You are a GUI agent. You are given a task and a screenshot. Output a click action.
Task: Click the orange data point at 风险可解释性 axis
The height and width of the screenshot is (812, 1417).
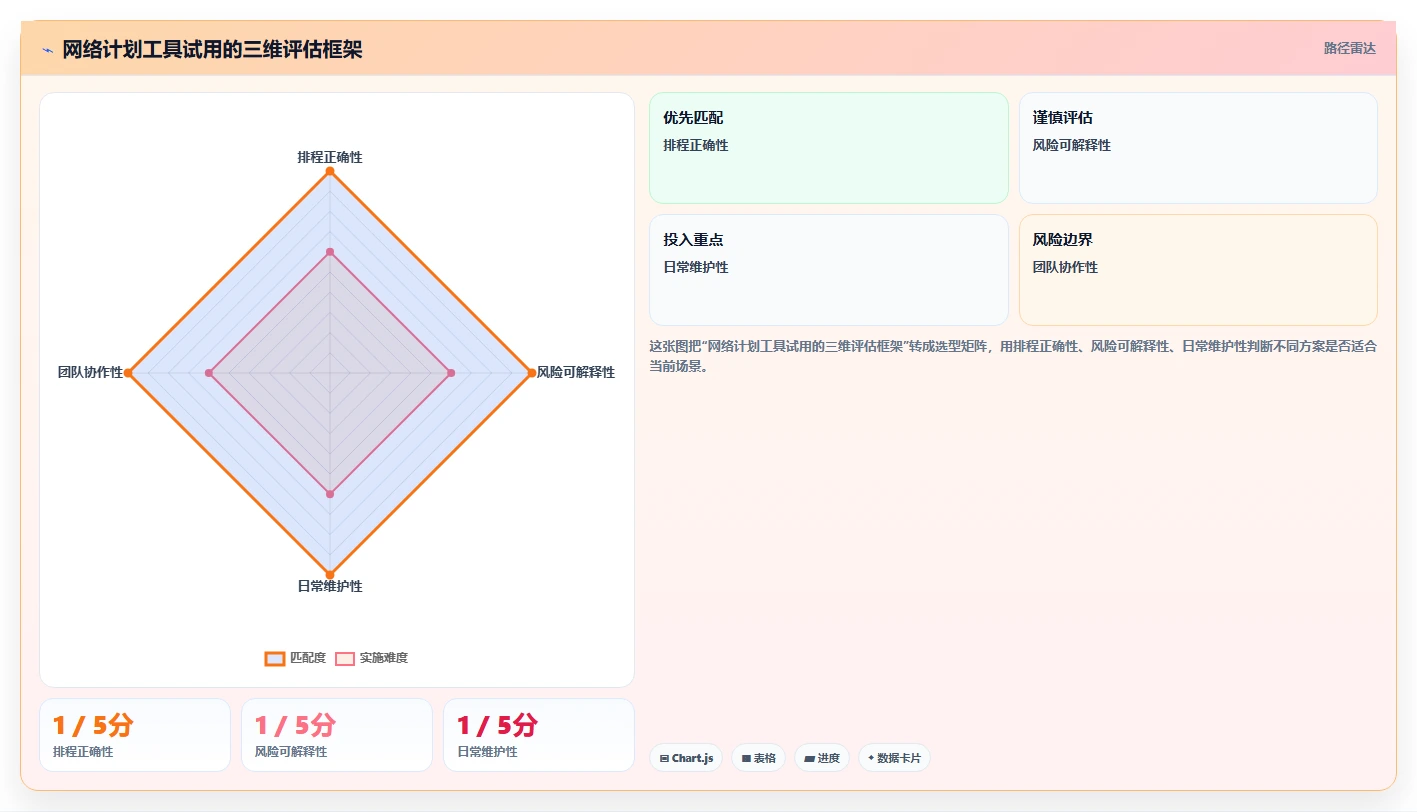(x=531, y=373)
